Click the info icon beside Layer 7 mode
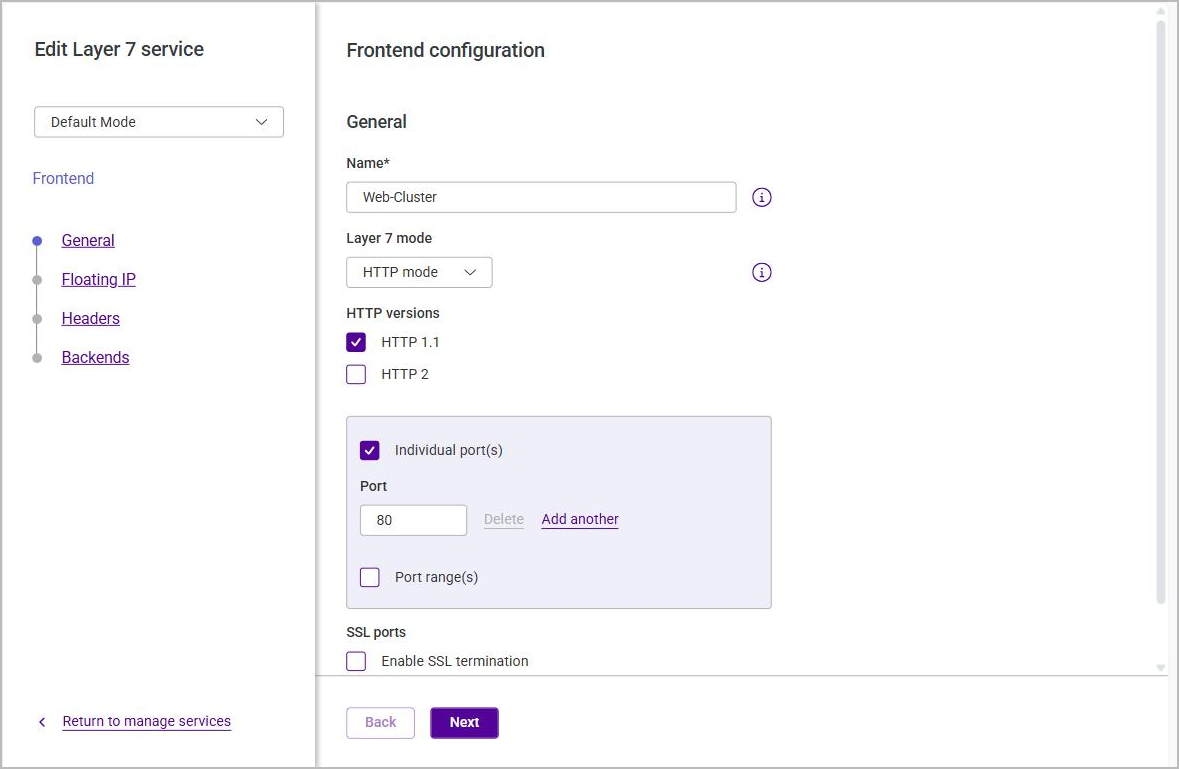Image resolution: width=1179 pixels, height=769 pixels. pos(762,272)
